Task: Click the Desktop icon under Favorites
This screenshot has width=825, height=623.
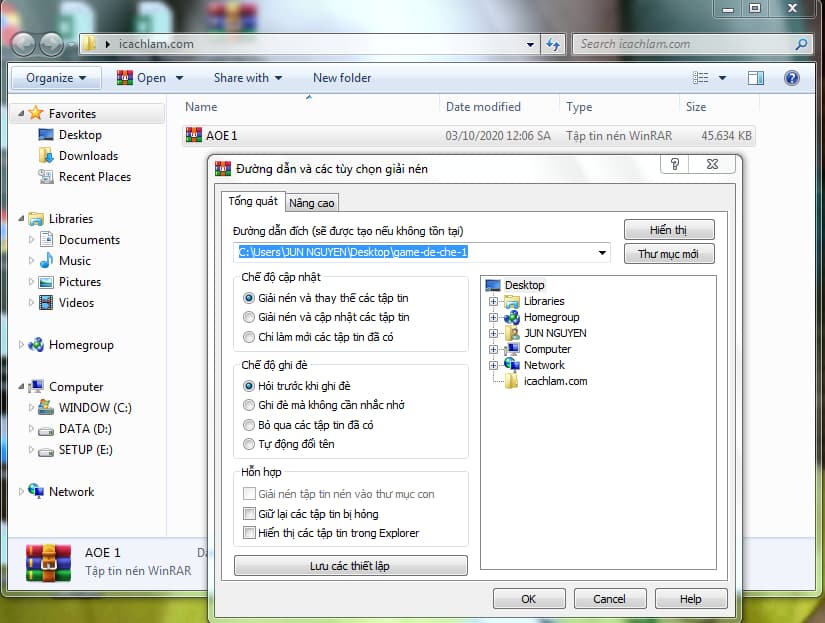Action: tap(46, 135)
